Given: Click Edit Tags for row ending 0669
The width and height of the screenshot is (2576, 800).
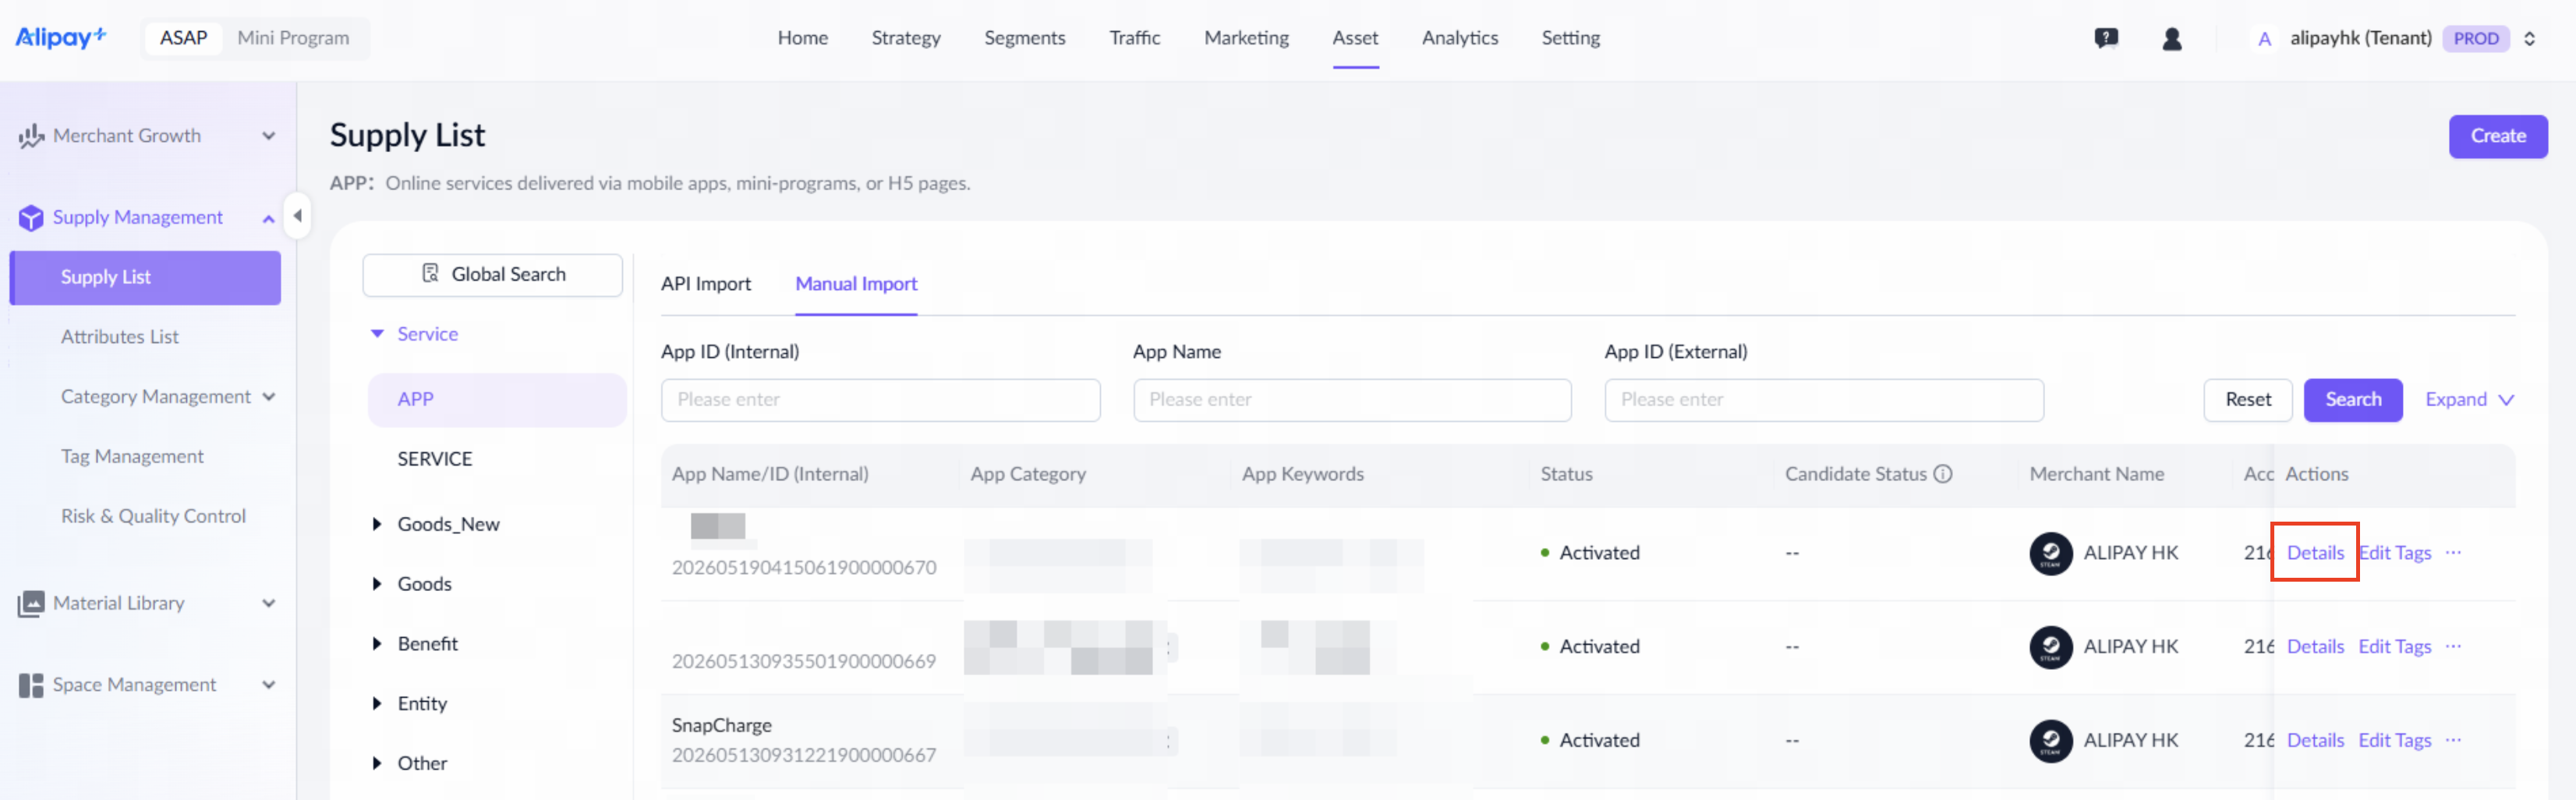Looking at the screenshot, I should 2394,647.
